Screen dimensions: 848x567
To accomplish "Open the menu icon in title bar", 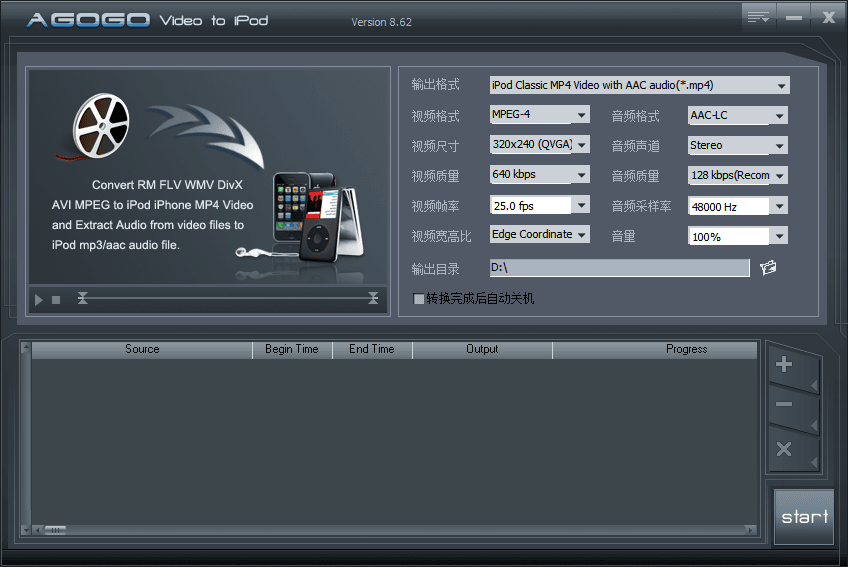I will (758, 18).
